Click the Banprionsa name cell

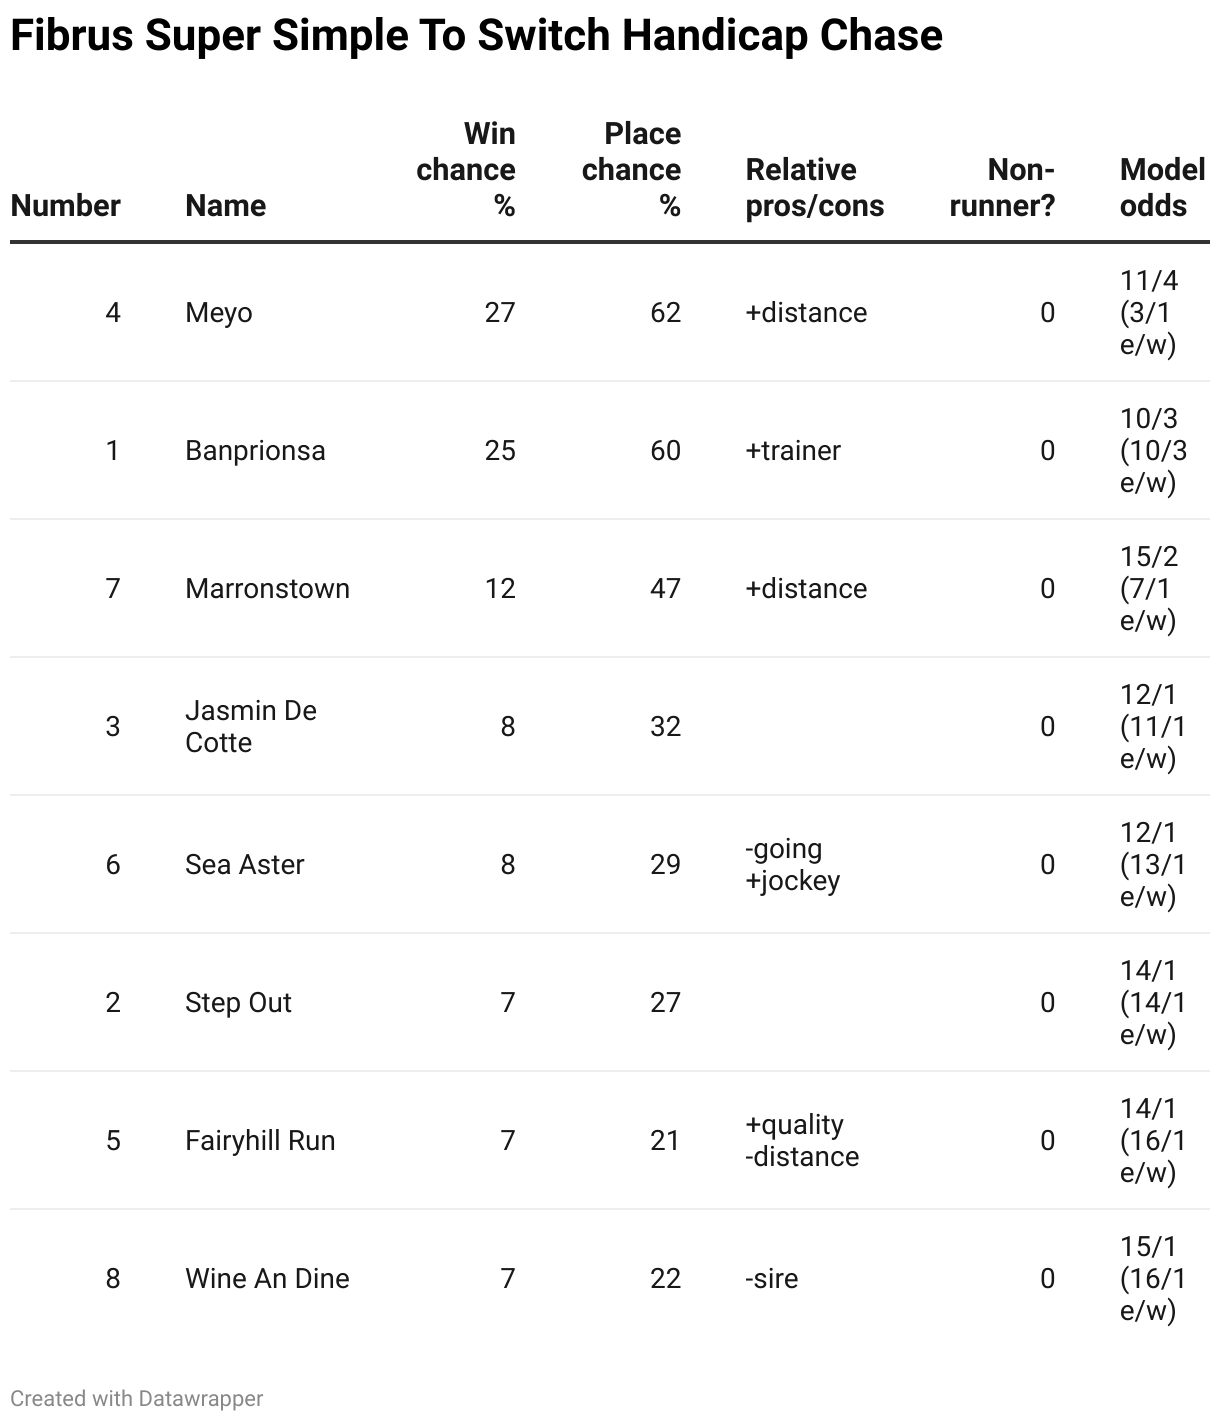255,451
